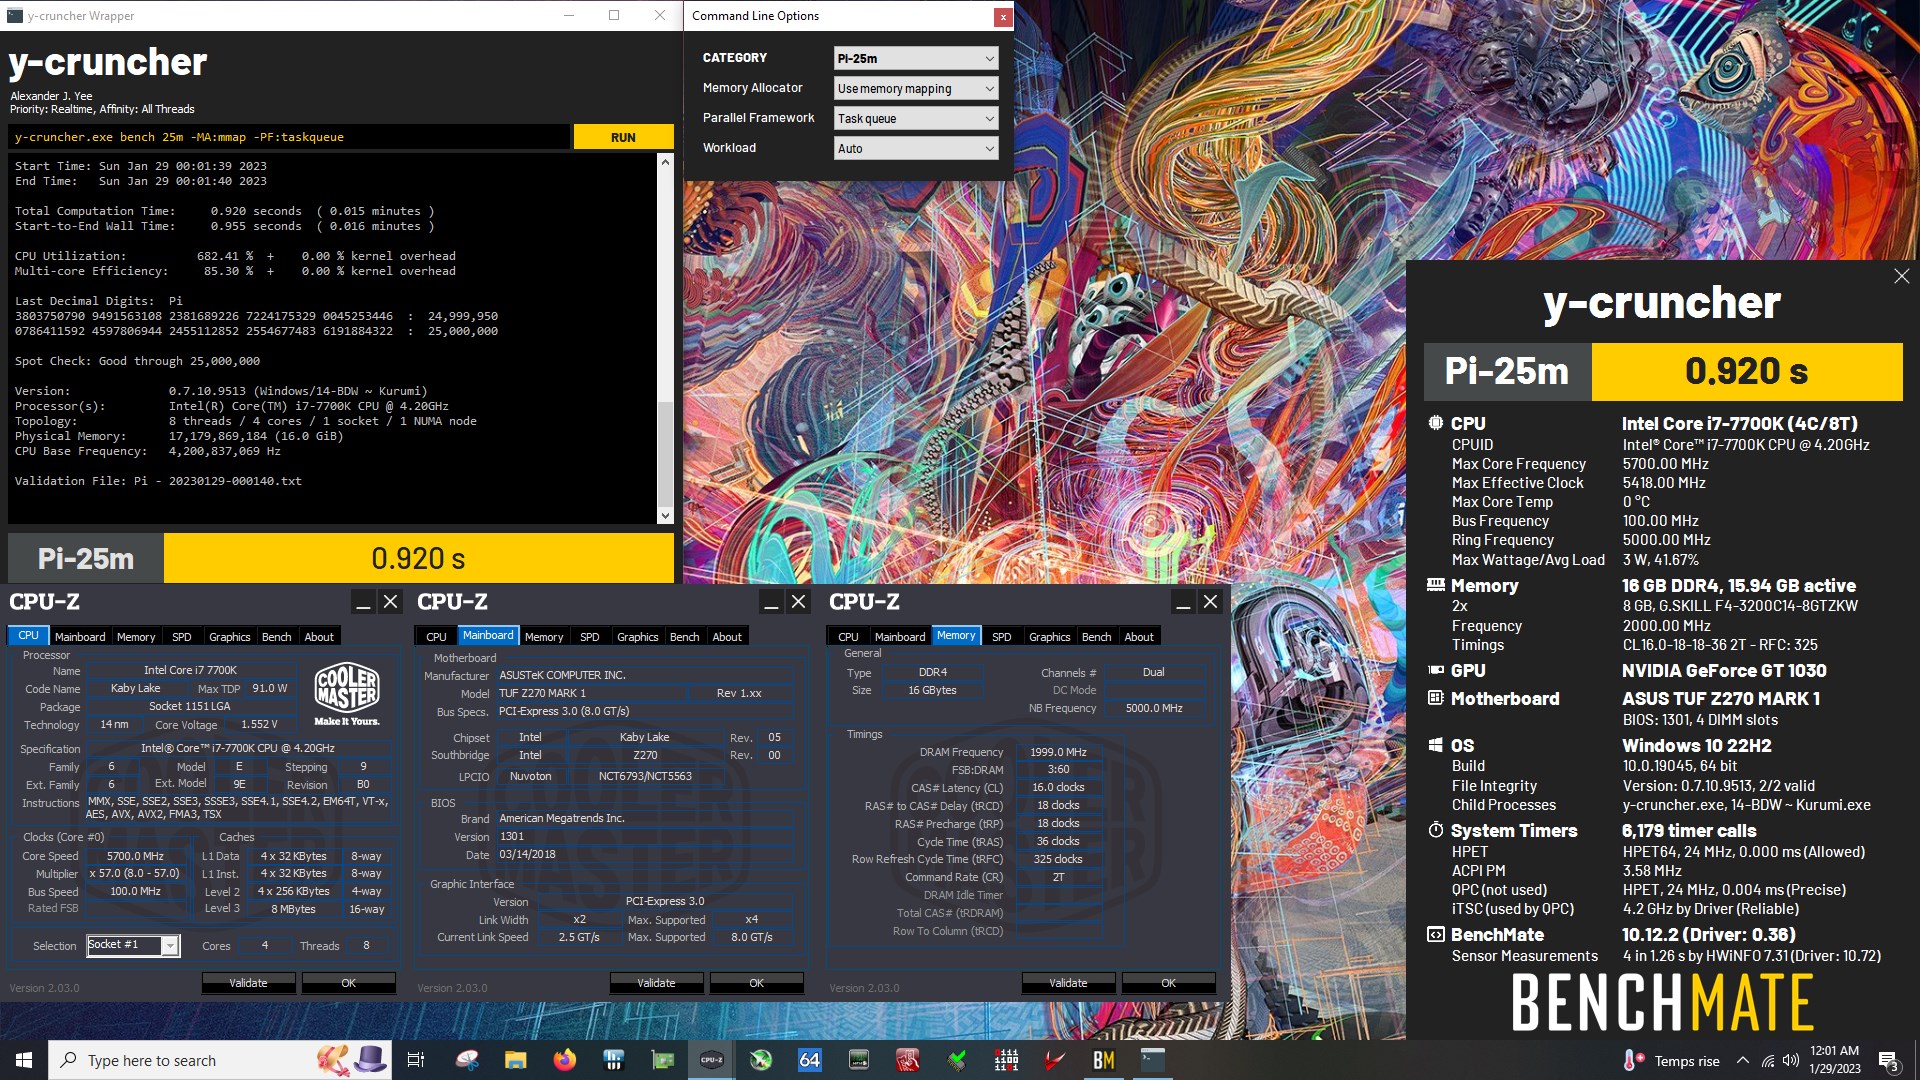Expand the Socket #1 selection dropdown
Screen dimensions: 1920x1080
tap(170, 946)
